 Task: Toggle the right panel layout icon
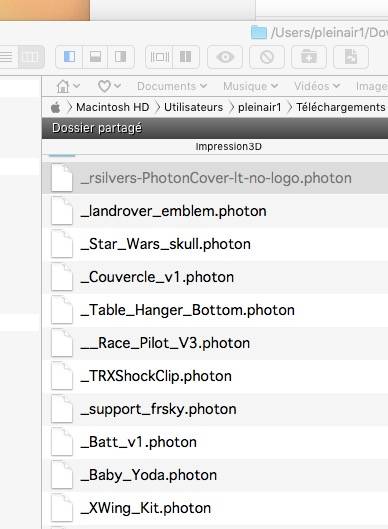pos(120,57)
